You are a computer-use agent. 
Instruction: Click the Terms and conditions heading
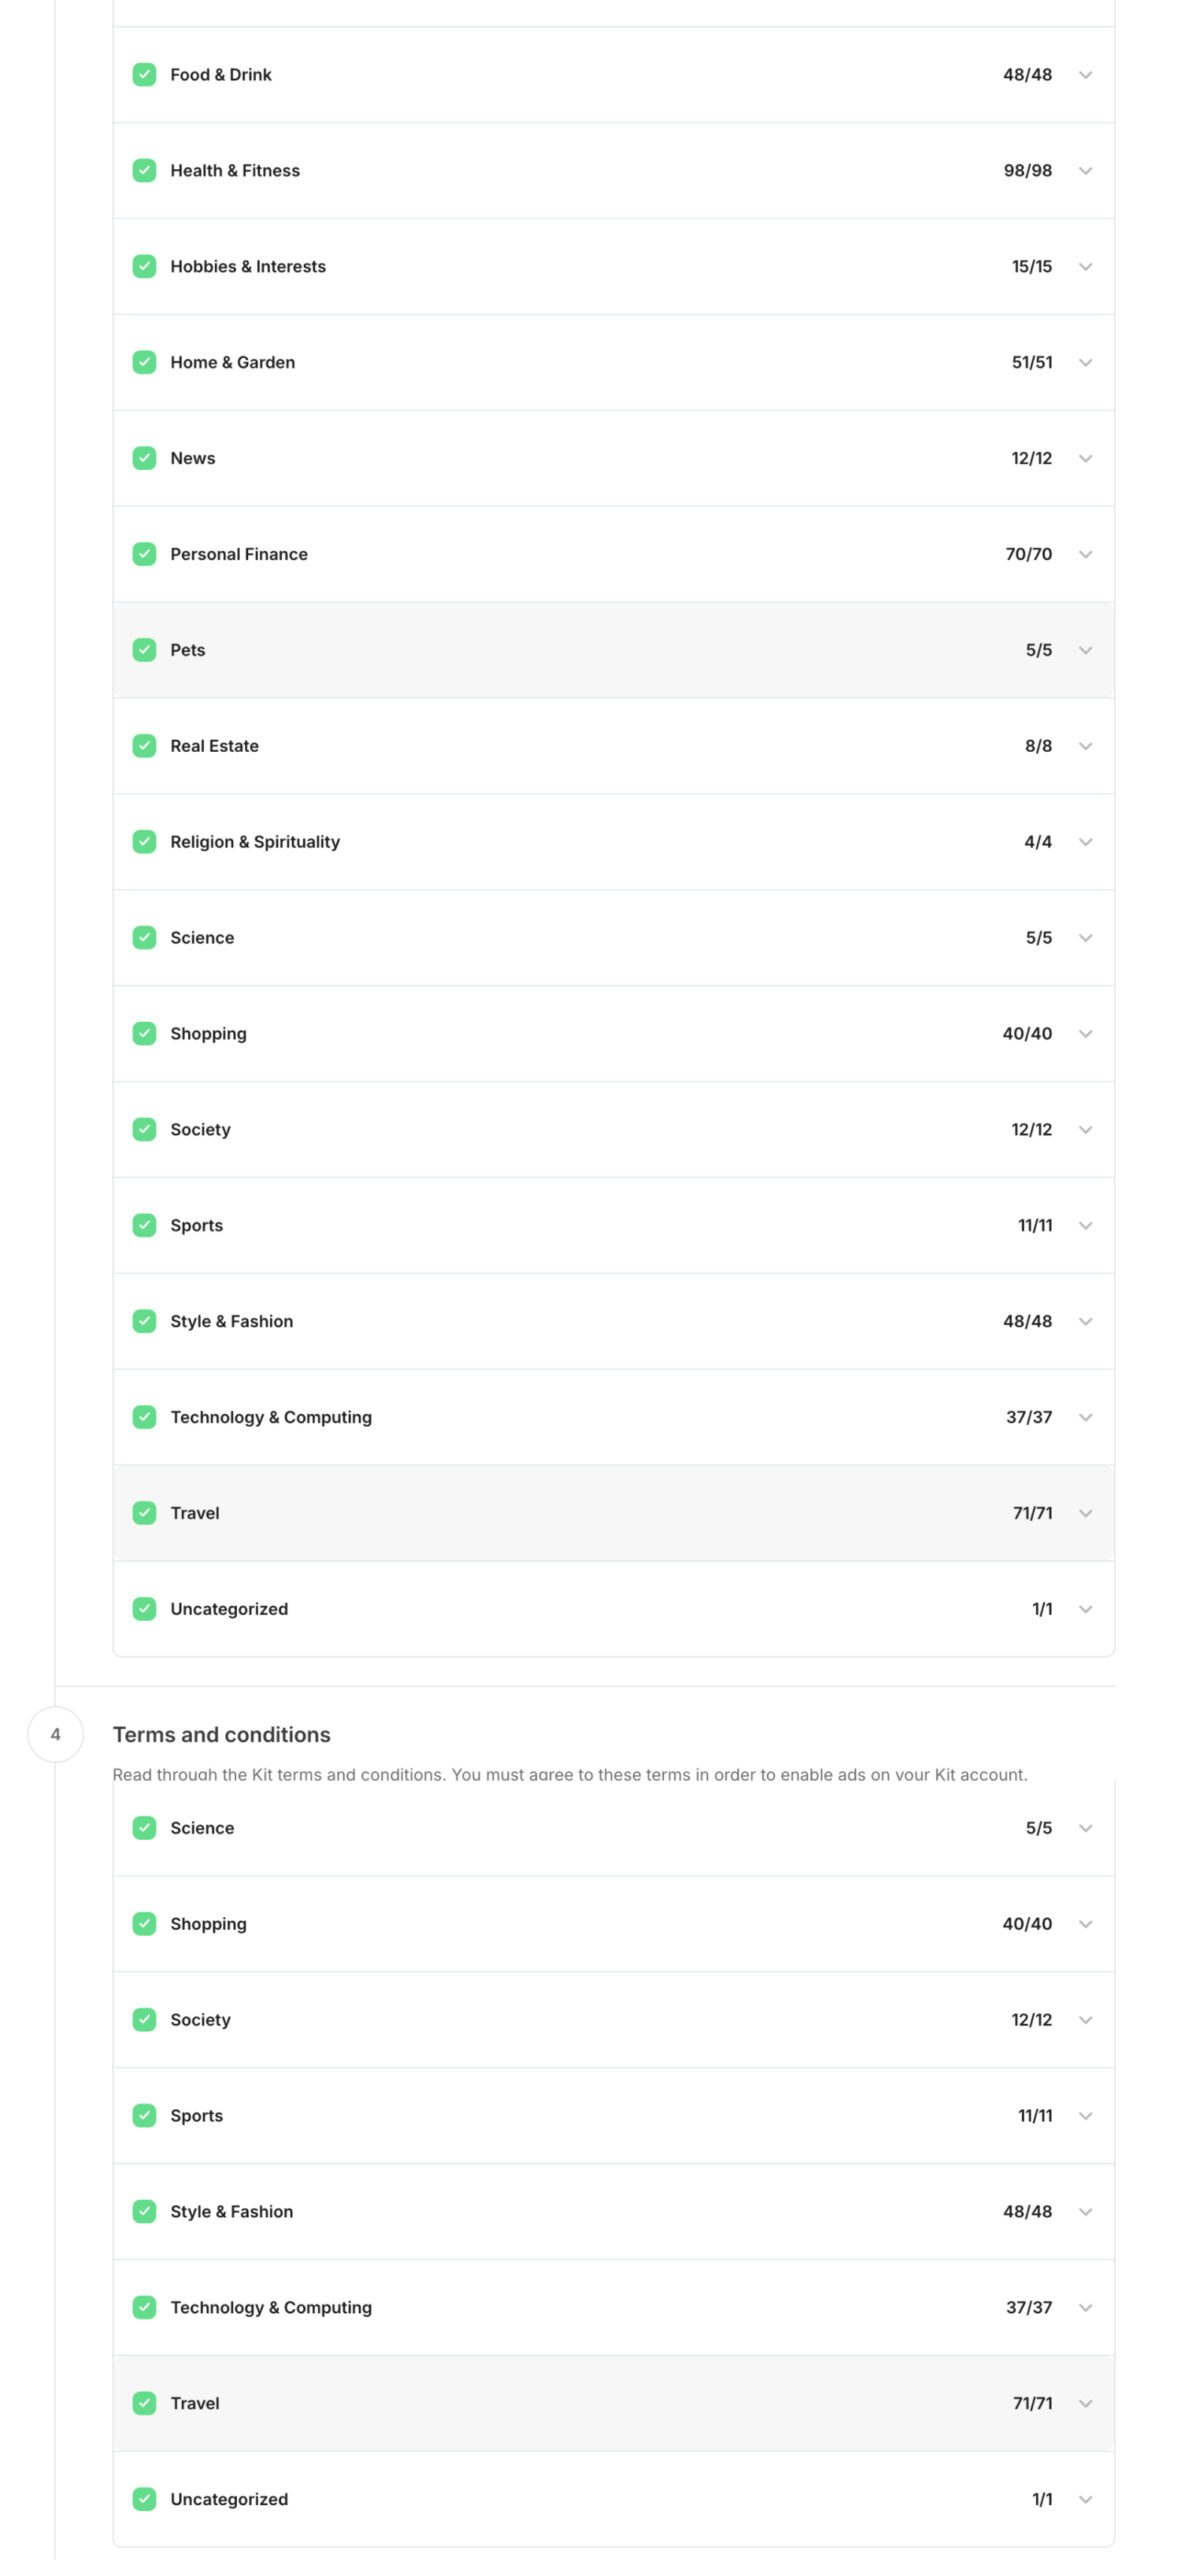(221, 1735)
